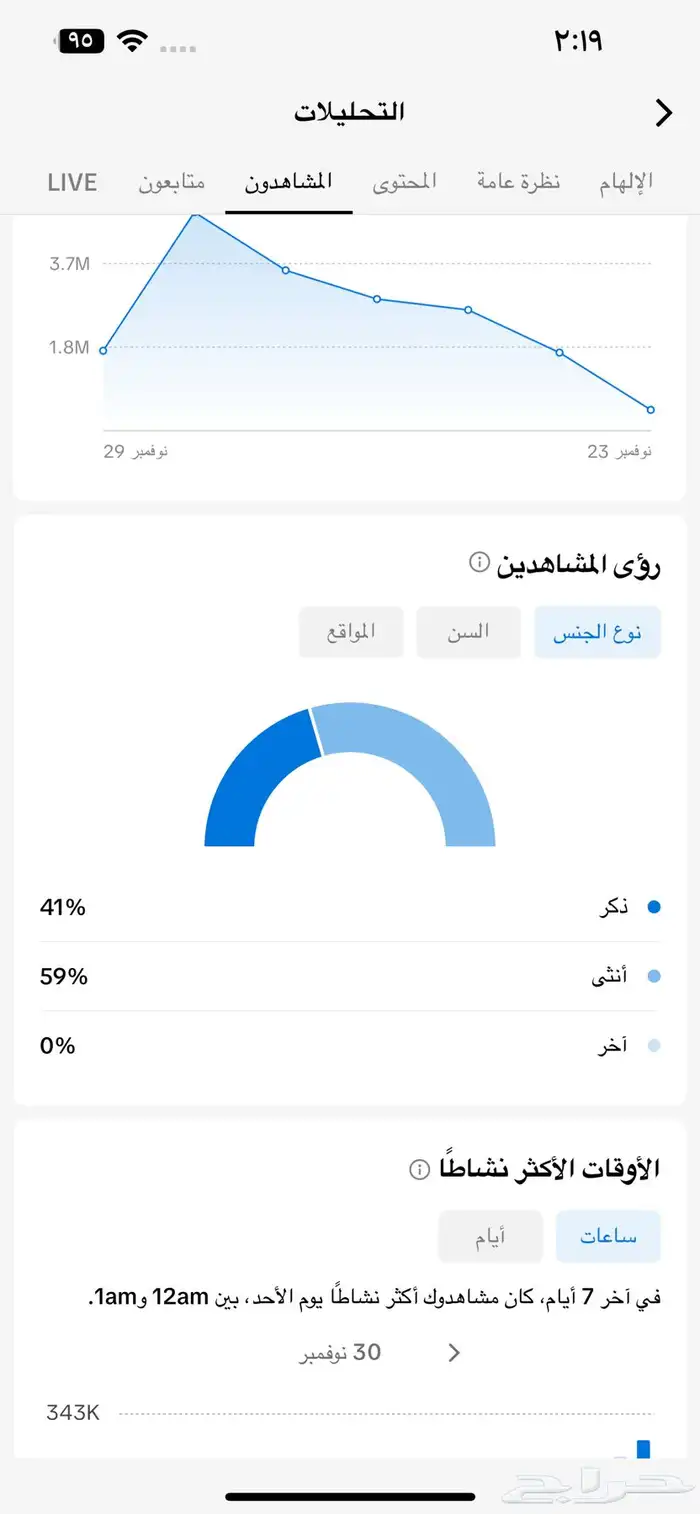Select the November 23 data point on the chart
The image size is (700, 1514).
click(x=650, y=409)
